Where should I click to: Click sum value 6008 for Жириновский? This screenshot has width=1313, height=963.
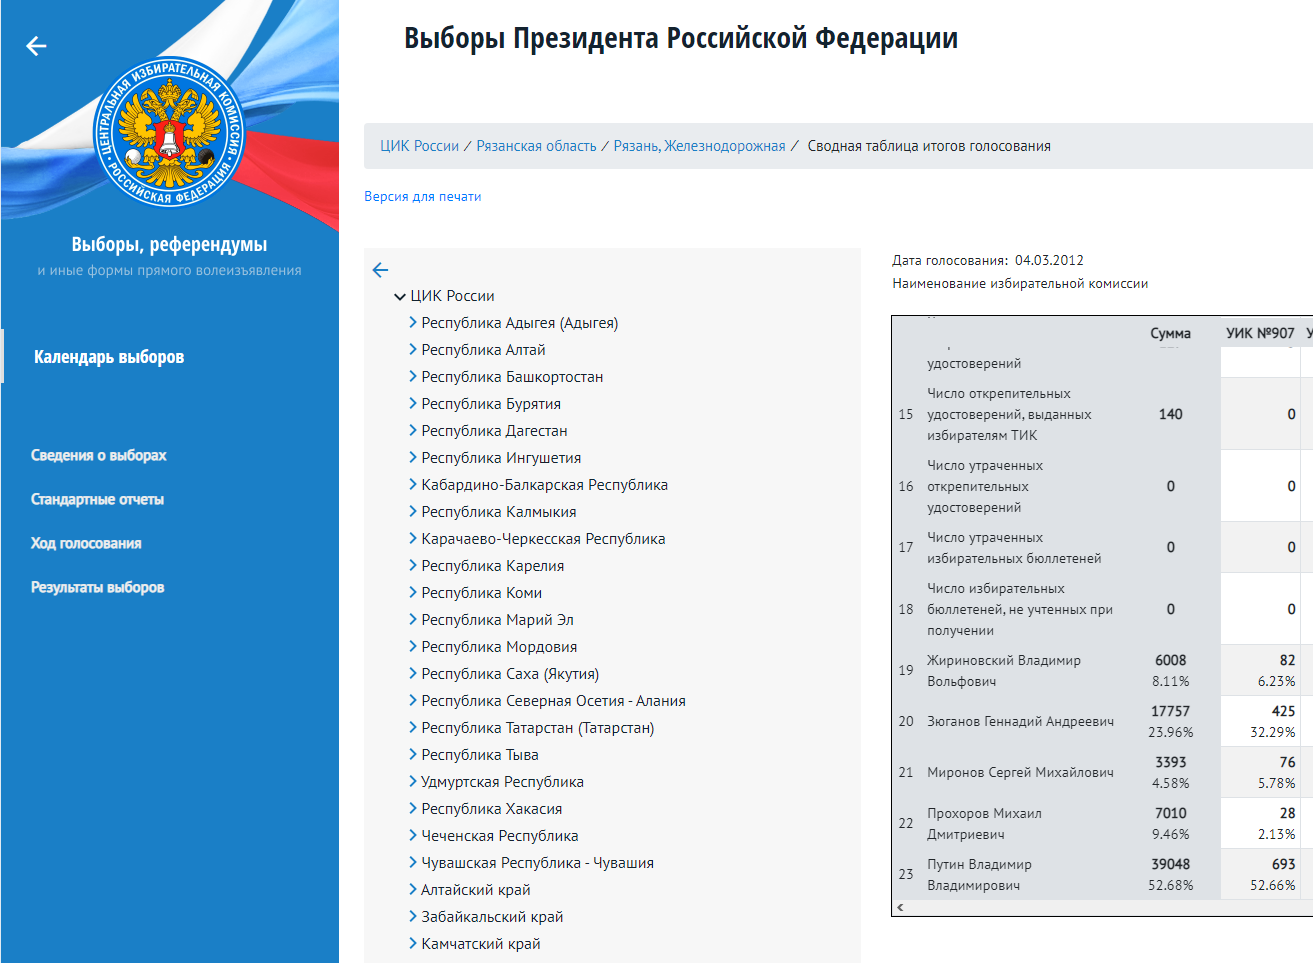tap(1170, 661)
